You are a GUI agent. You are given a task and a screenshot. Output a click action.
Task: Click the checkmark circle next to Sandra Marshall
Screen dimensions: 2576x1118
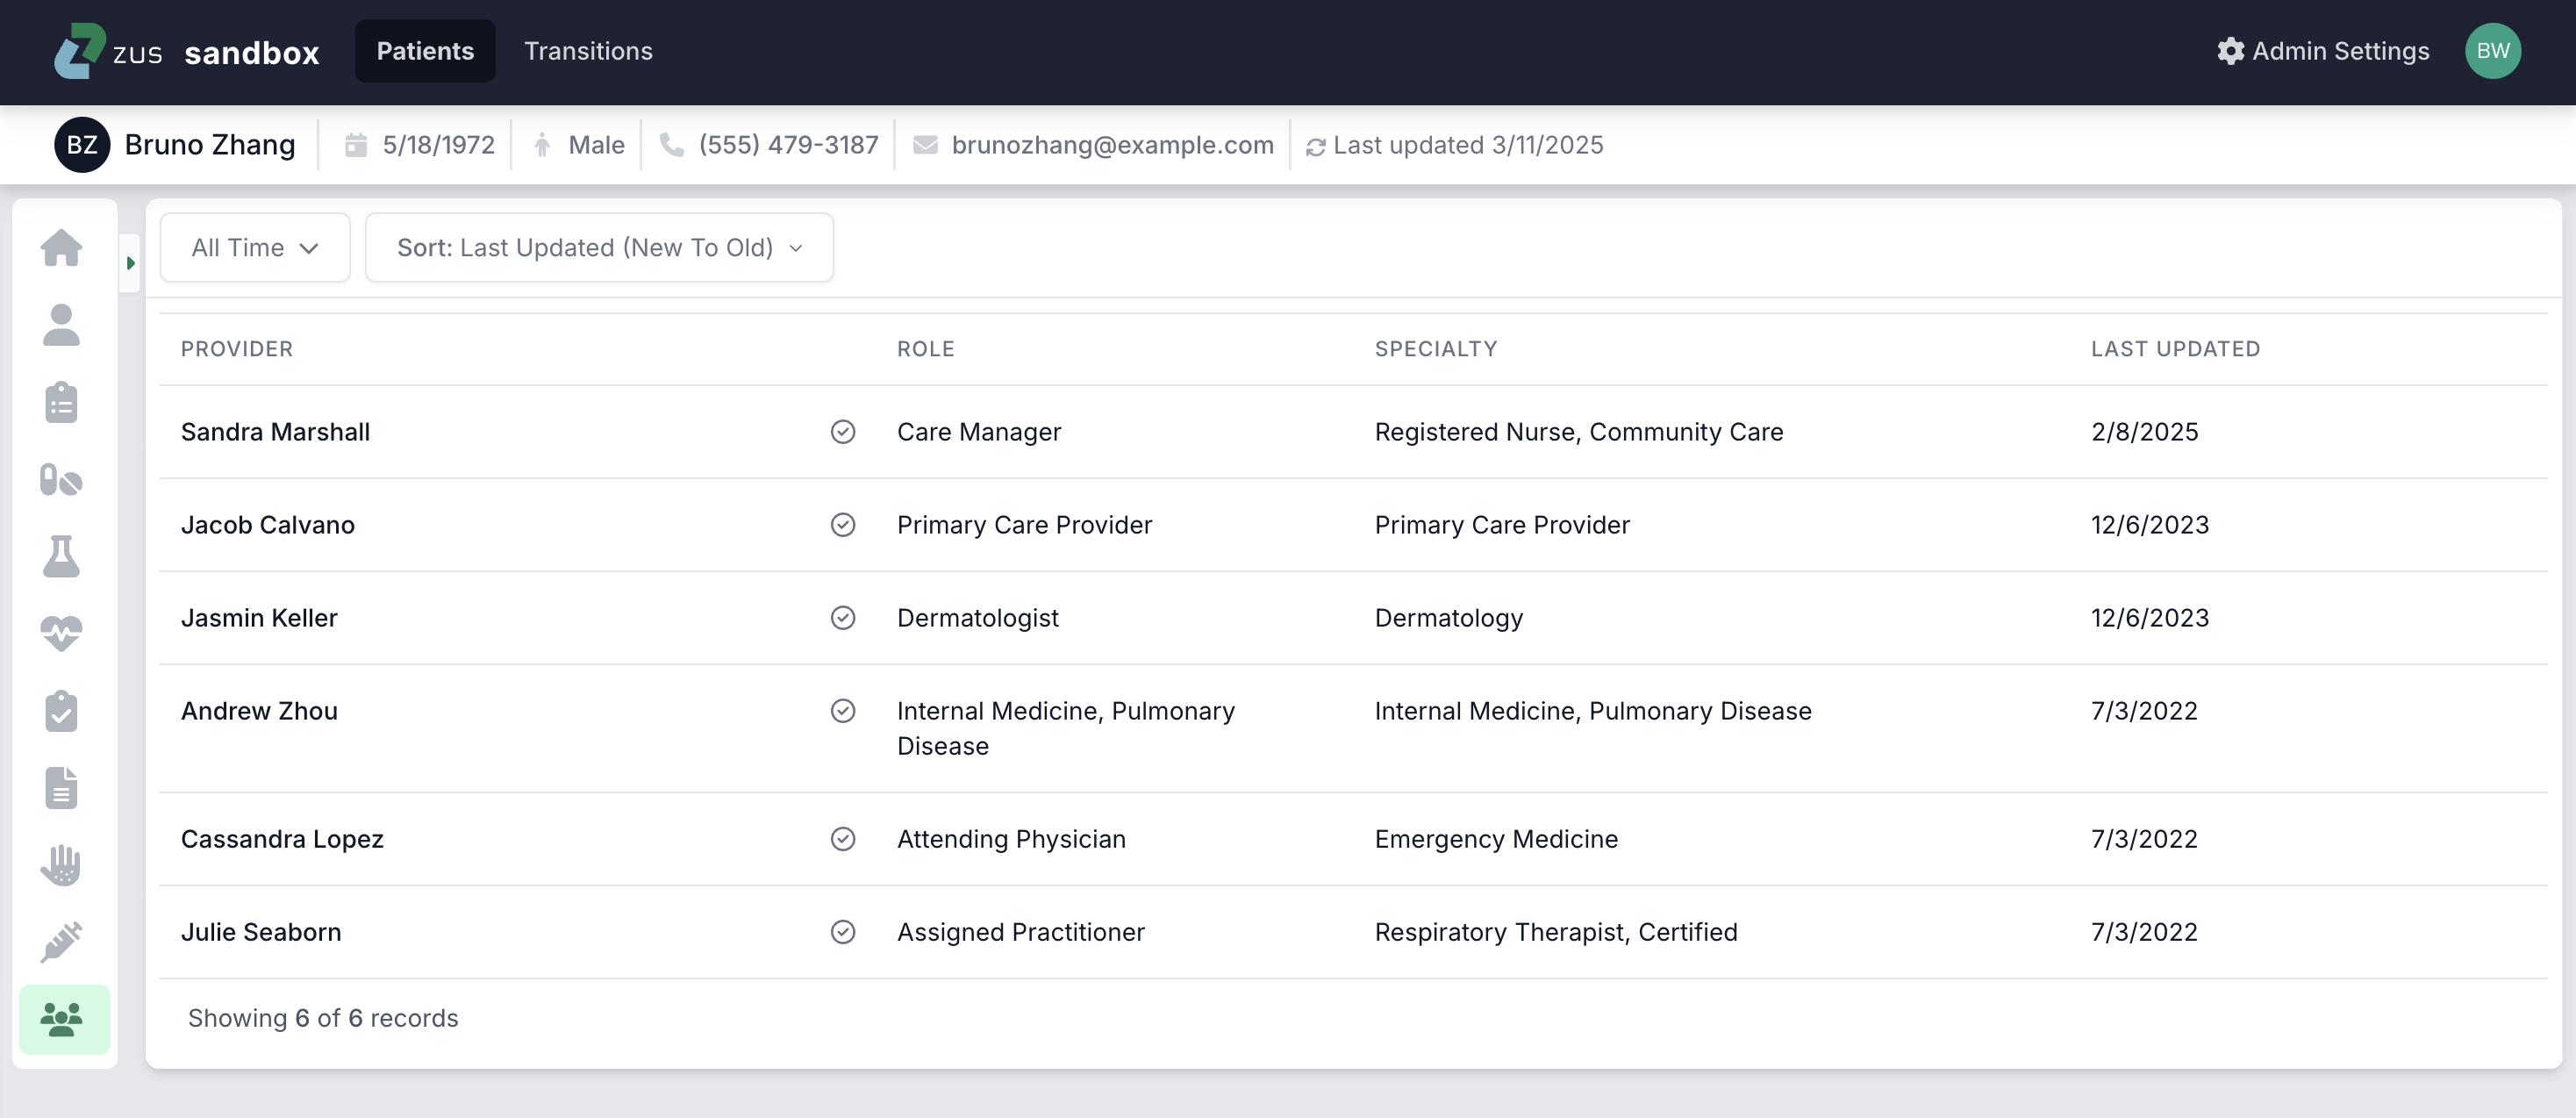pyautogui.click(x=843, y=432)
